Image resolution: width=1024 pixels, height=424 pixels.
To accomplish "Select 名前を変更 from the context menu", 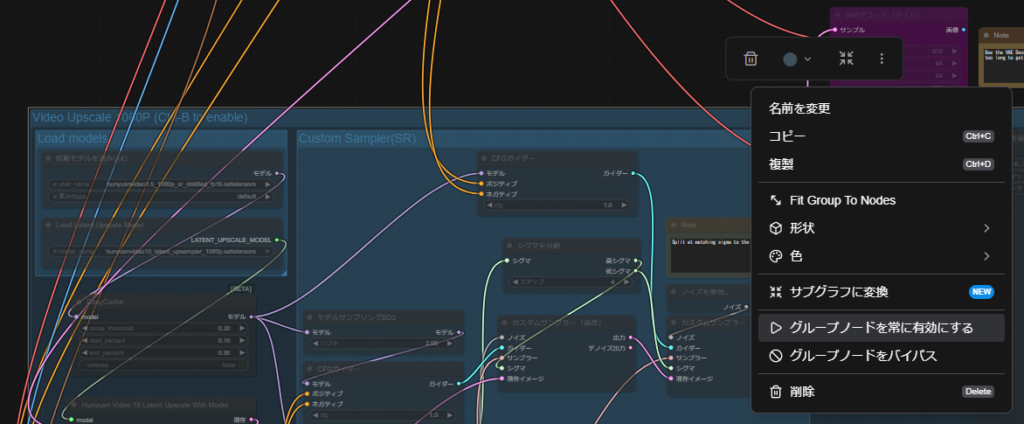I will point(800,108).
